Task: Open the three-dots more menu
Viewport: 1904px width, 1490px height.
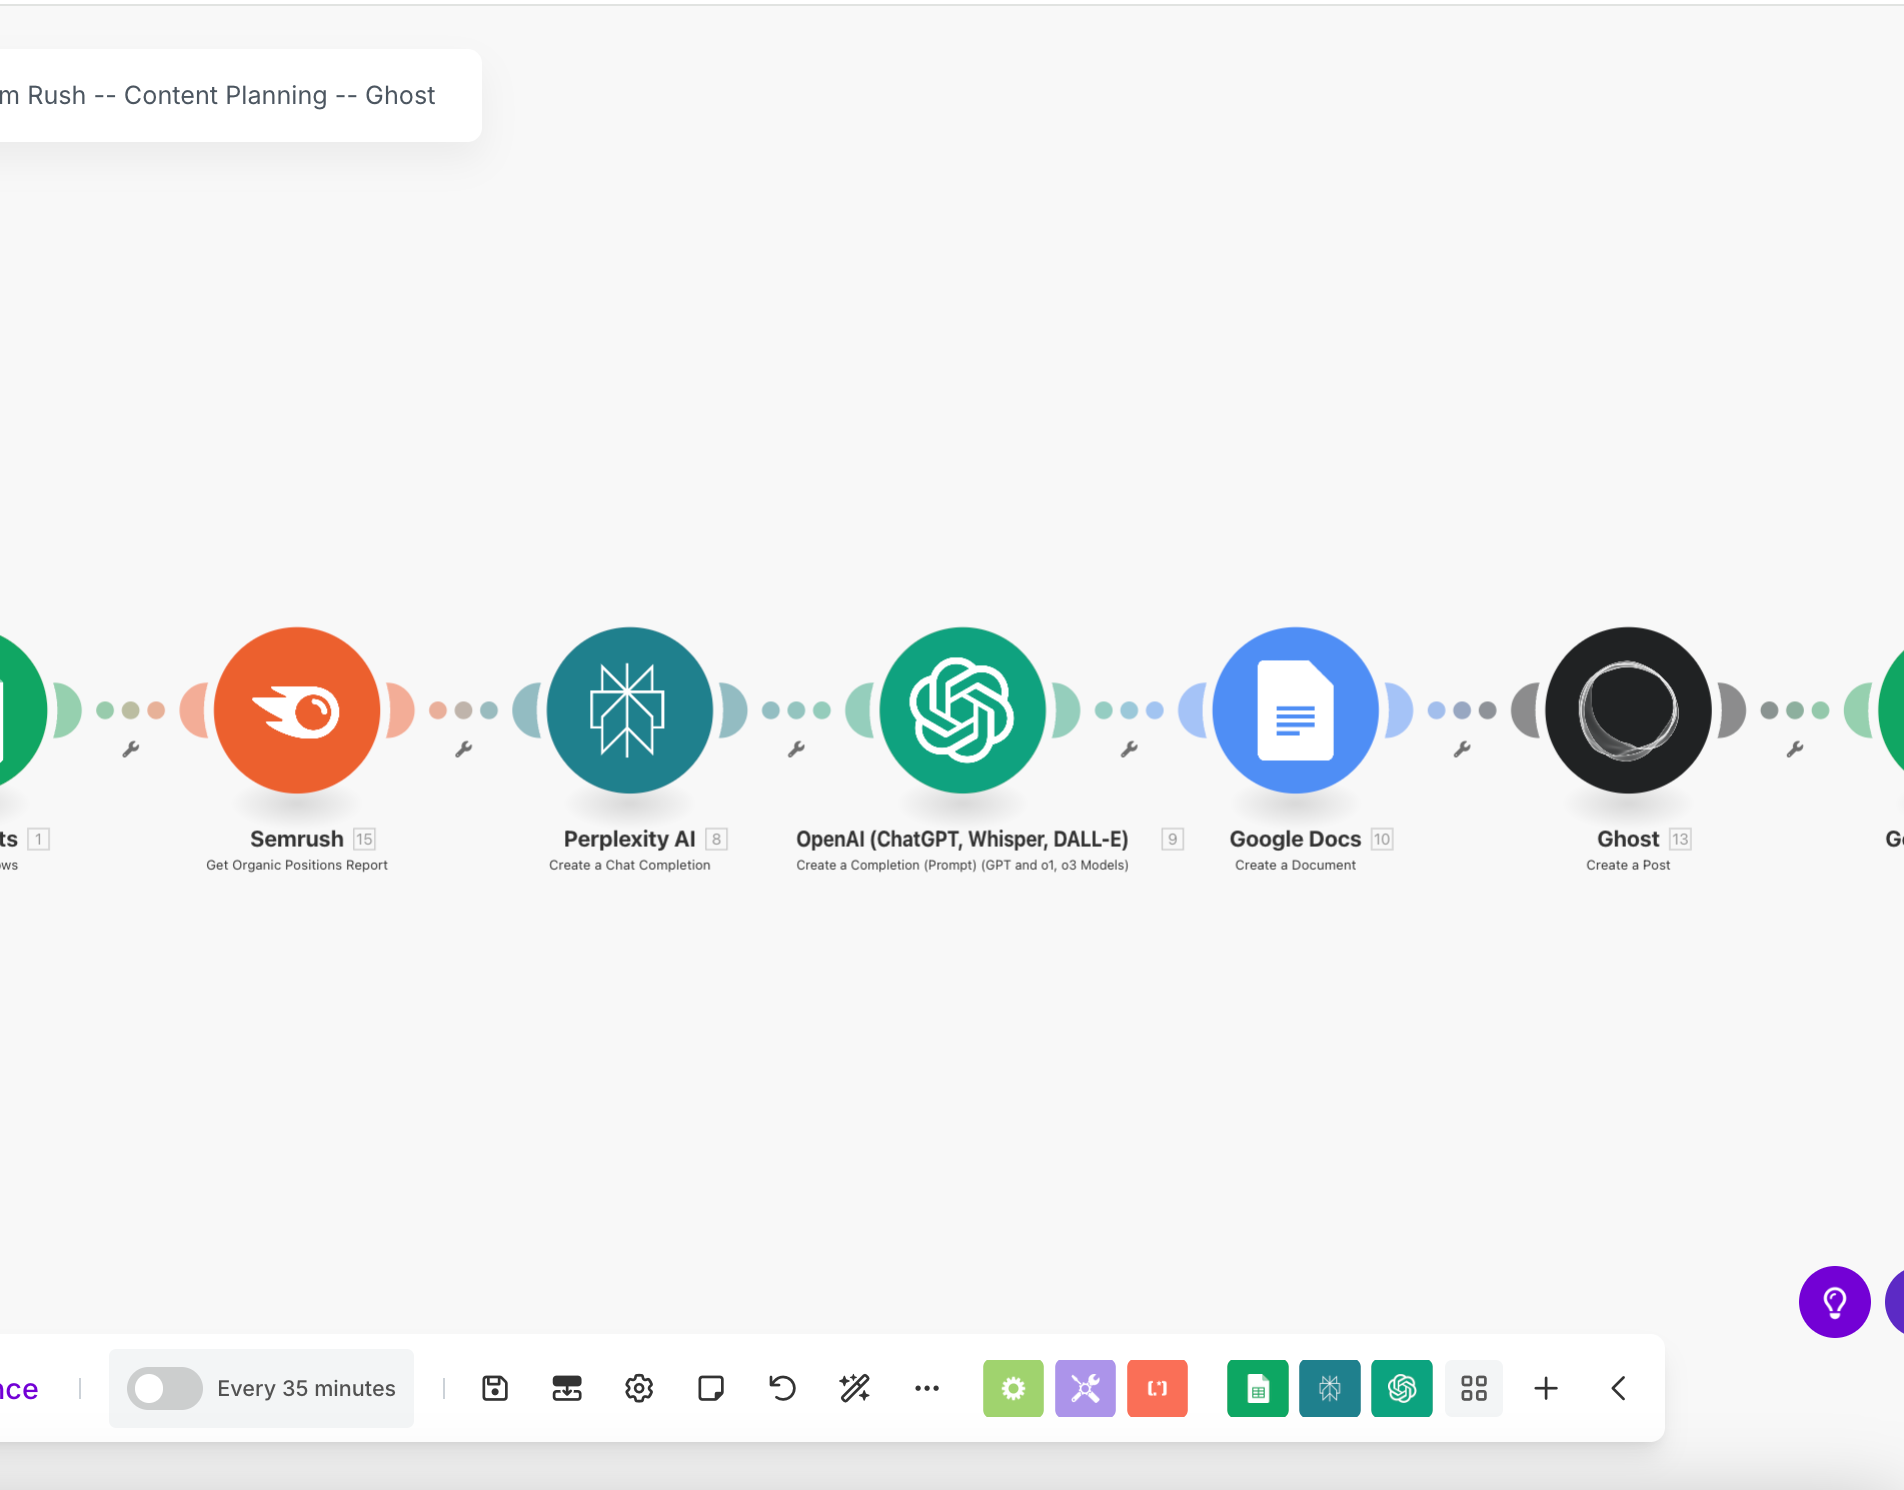Action: (x=927, y=1388)
